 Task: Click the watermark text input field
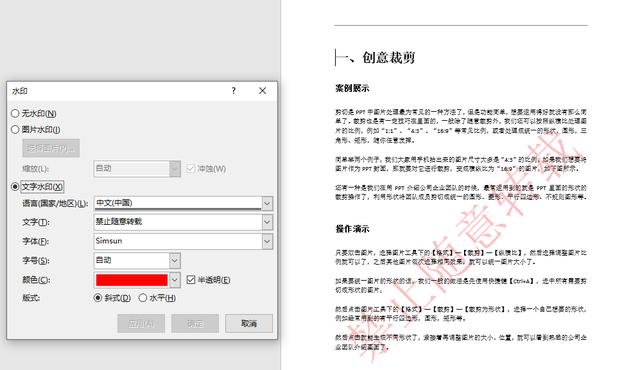point(178,222)
